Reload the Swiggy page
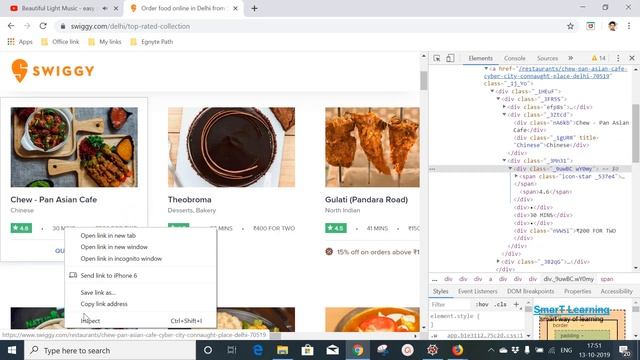640x360 pixels. tap(43, 26)
